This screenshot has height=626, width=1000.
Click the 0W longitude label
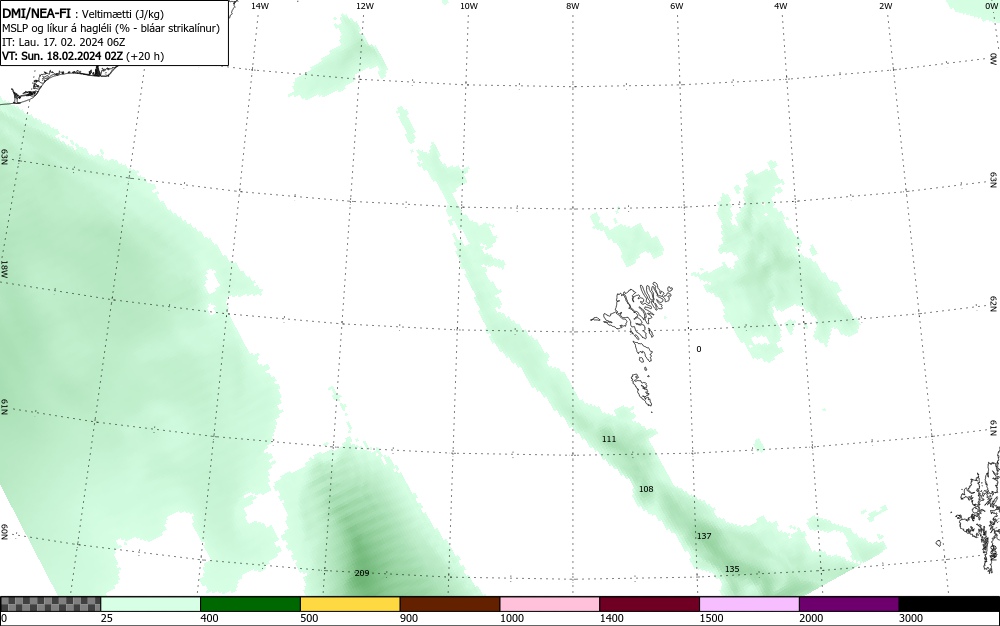click(990, 6)
